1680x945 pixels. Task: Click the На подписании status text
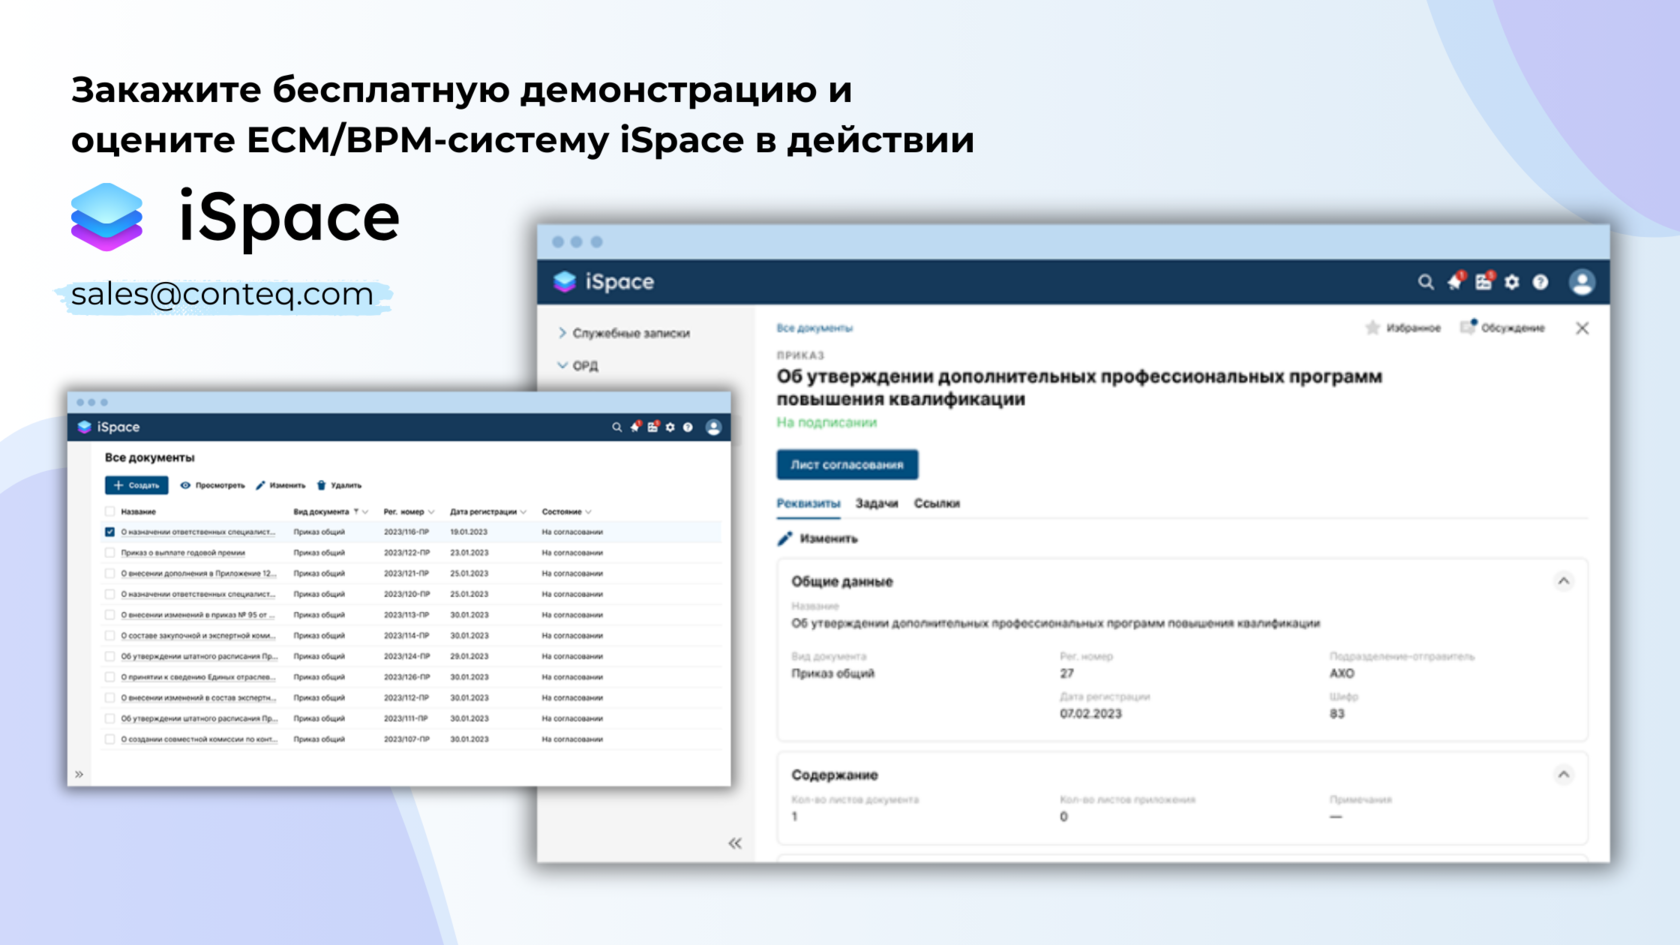tap(827, 423)
